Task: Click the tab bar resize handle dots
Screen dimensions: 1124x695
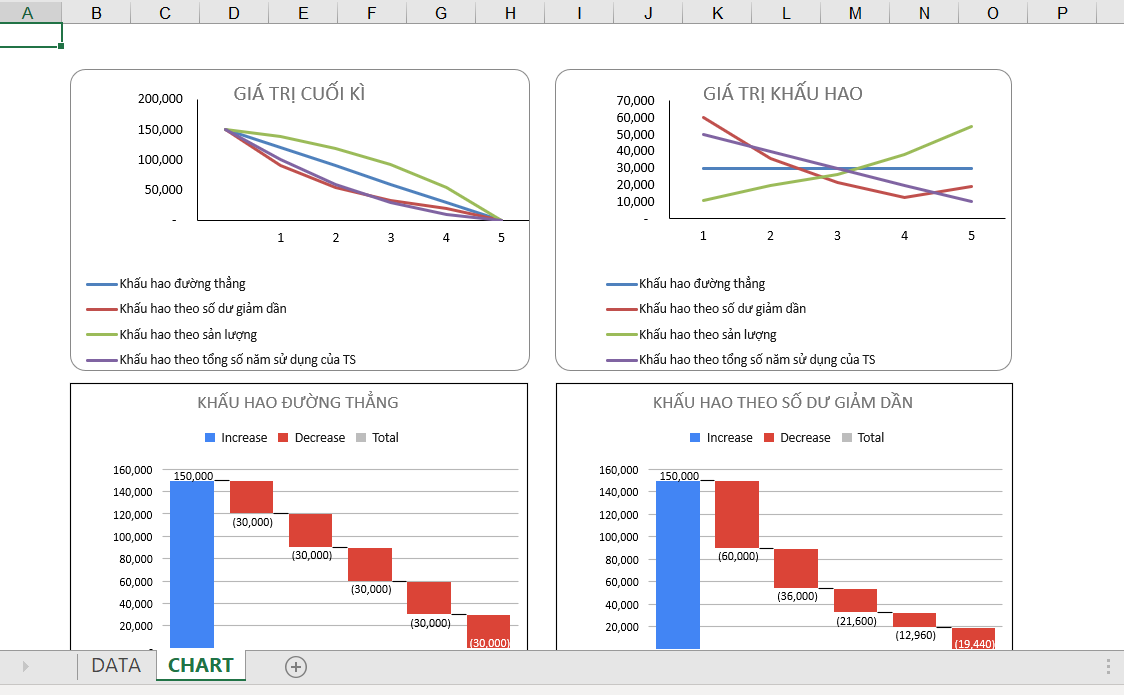Action: [1107, 667]
